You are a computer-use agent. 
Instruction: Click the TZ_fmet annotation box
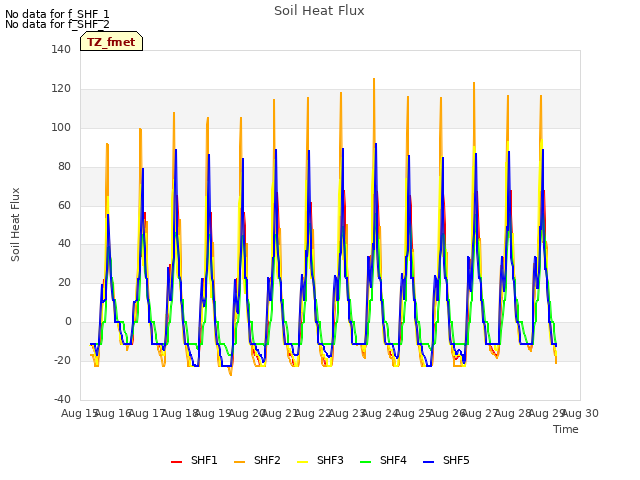pyautogui.click(x=111, y=41)
